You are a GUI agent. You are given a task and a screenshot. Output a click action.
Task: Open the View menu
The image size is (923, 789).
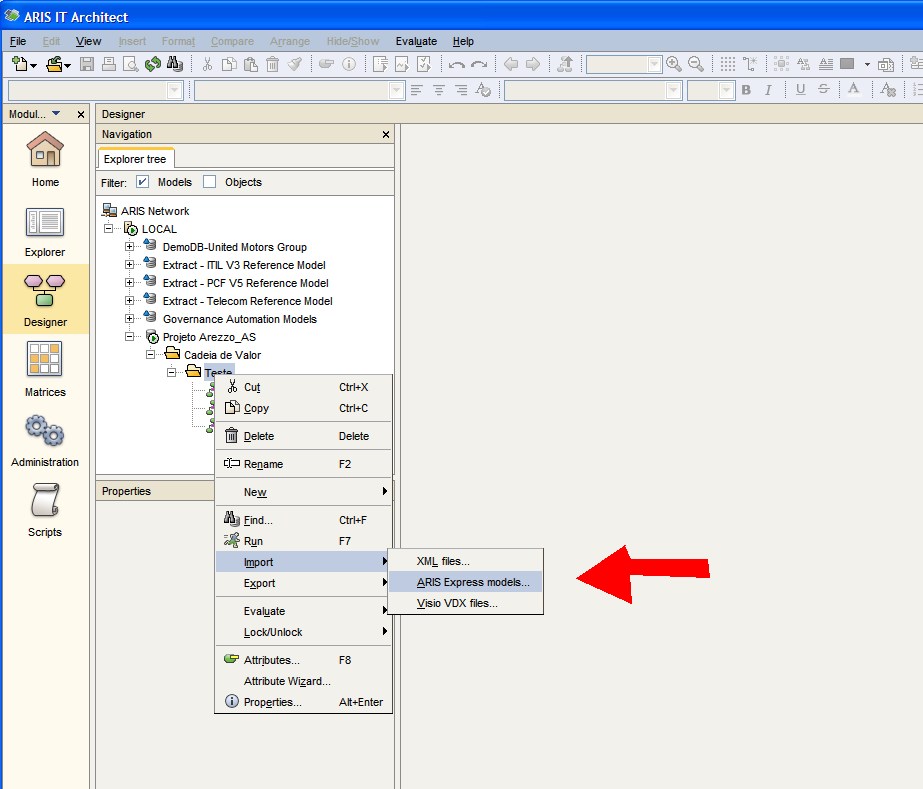click(x=88, y=41)
